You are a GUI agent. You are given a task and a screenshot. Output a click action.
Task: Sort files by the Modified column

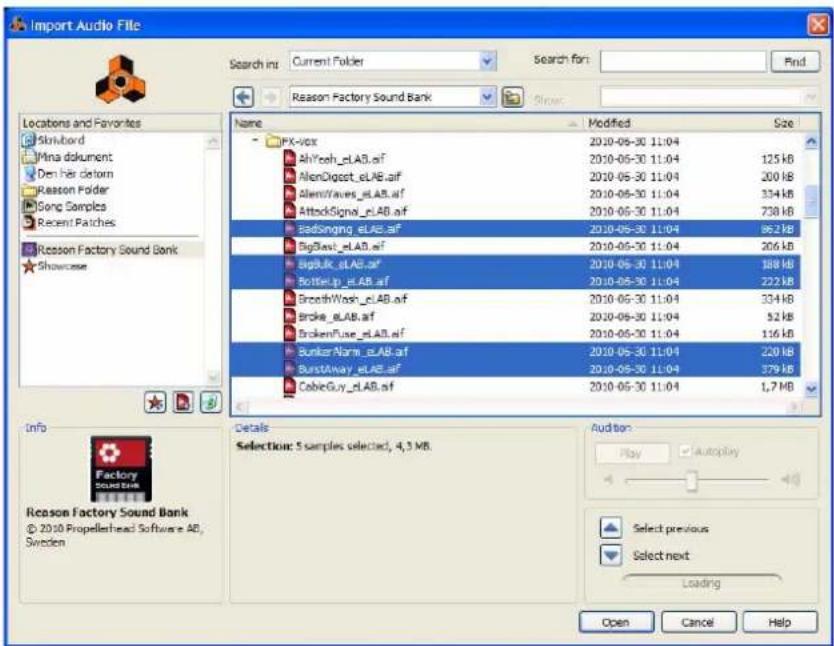[611, 120]
